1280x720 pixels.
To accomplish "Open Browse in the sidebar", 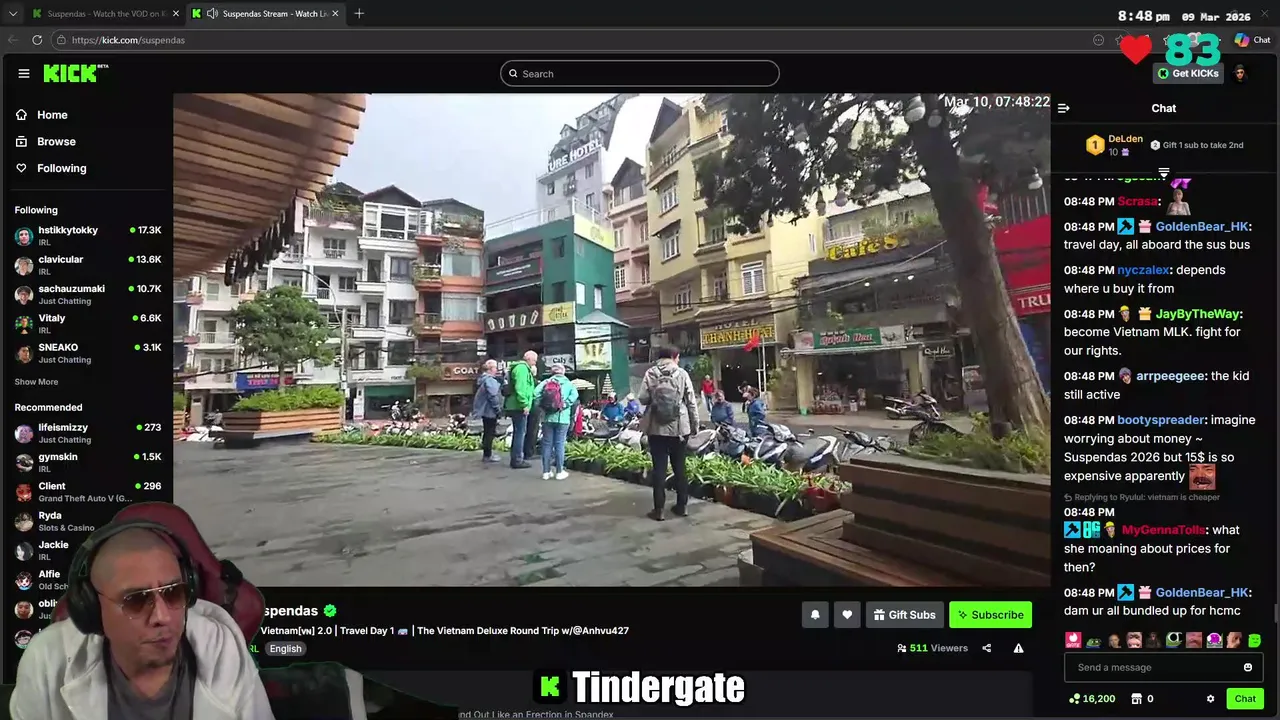I will 46,142.
